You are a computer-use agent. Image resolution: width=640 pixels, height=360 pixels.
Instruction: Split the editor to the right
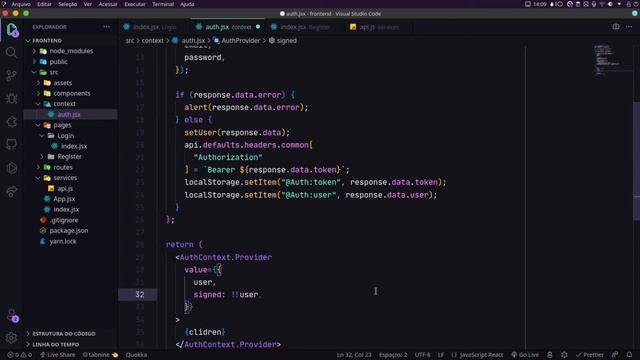(x=616, y=27)
